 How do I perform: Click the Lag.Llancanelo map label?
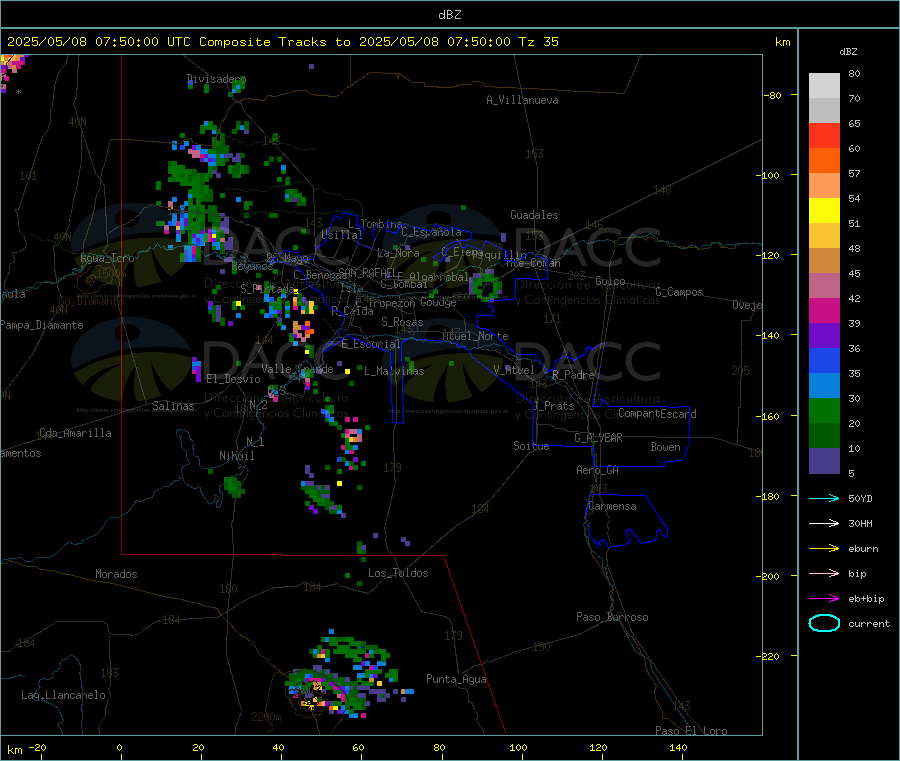coord(64,696)
